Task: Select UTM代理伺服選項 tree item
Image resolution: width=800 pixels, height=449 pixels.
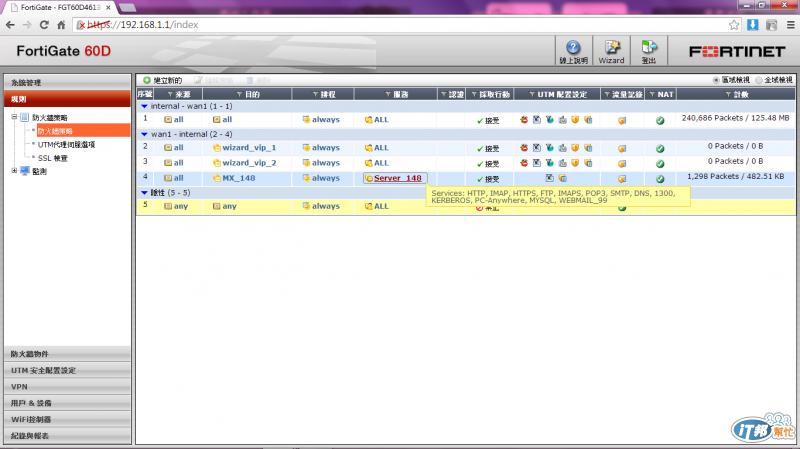Action: tap(66, 144)
